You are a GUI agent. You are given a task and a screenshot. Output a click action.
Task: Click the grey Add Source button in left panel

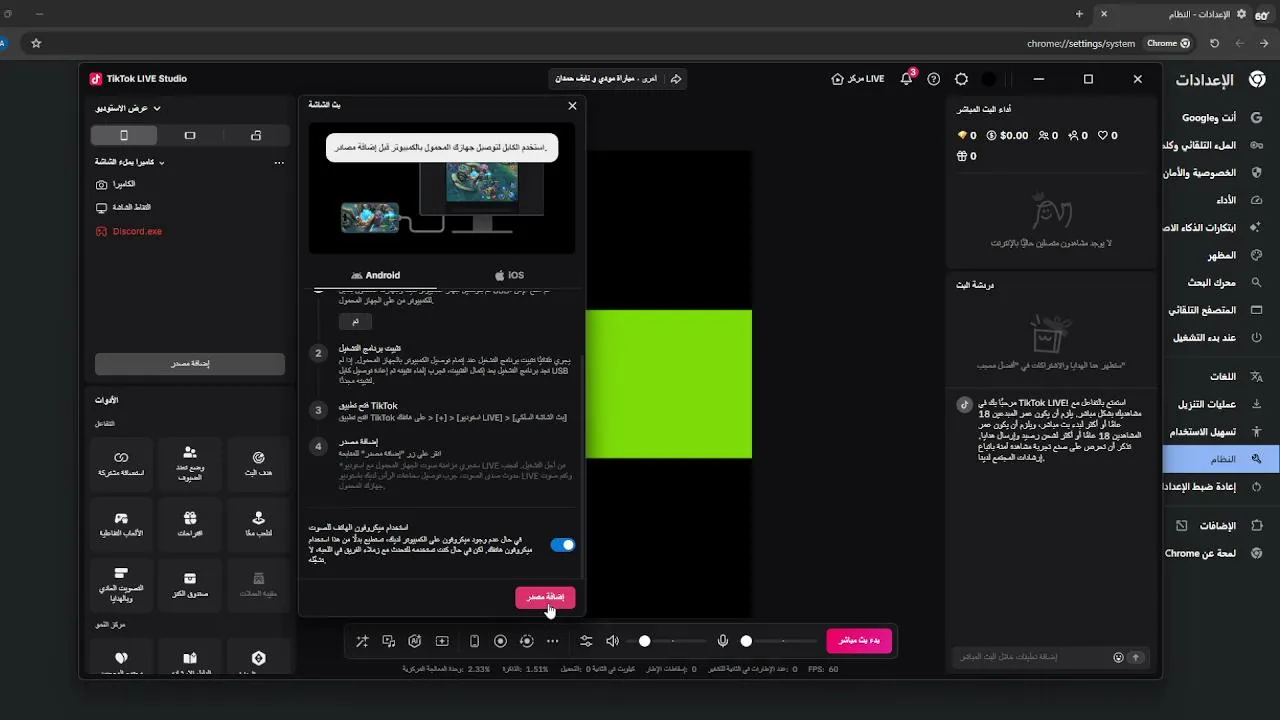coord(190,364)
